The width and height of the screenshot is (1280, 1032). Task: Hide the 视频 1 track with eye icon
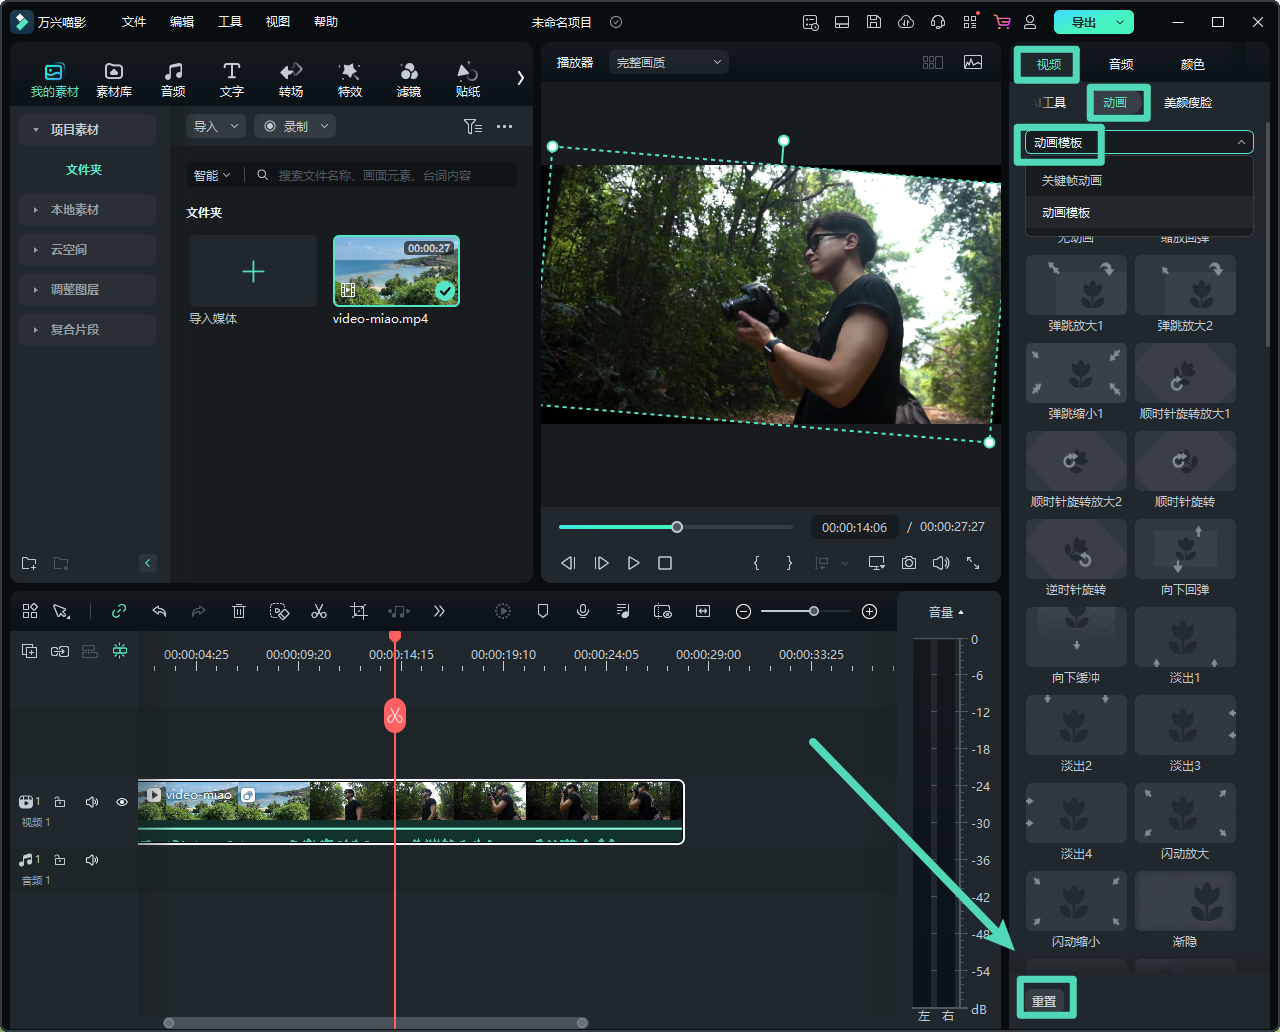pos(122,802)
